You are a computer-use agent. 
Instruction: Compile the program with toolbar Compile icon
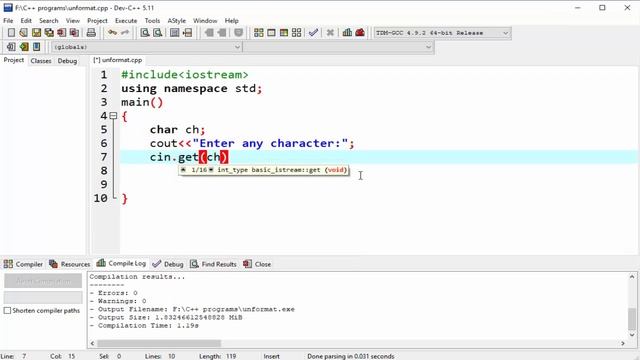click(x=258, y=33)
